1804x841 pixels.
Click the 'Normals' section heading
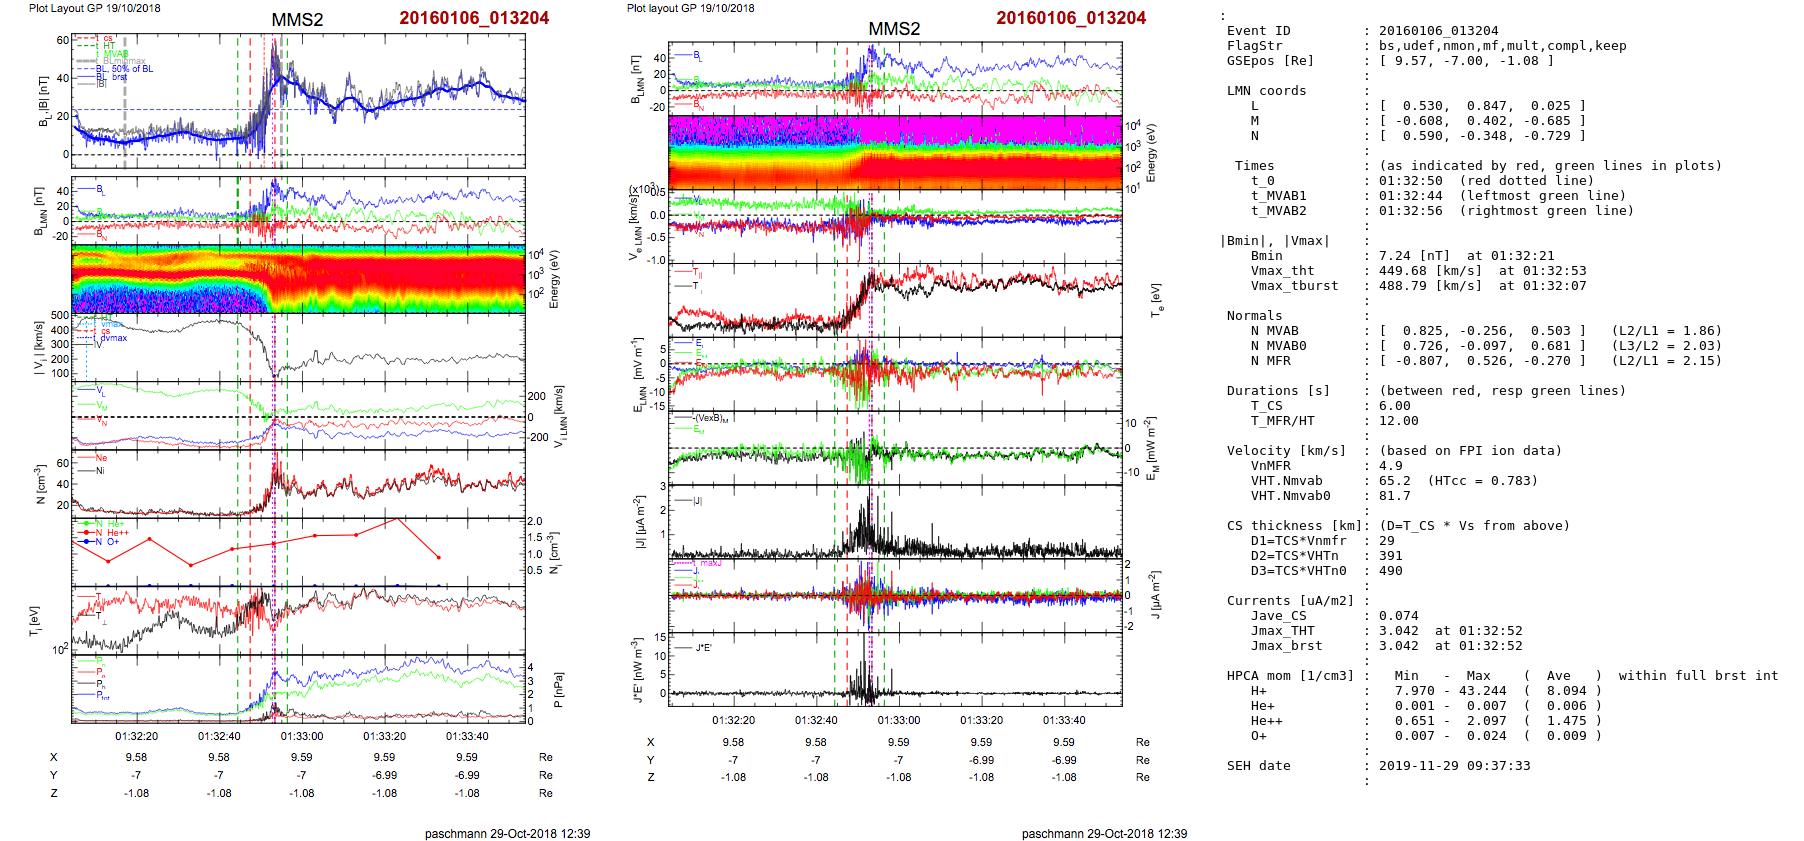pos(1254,316)
